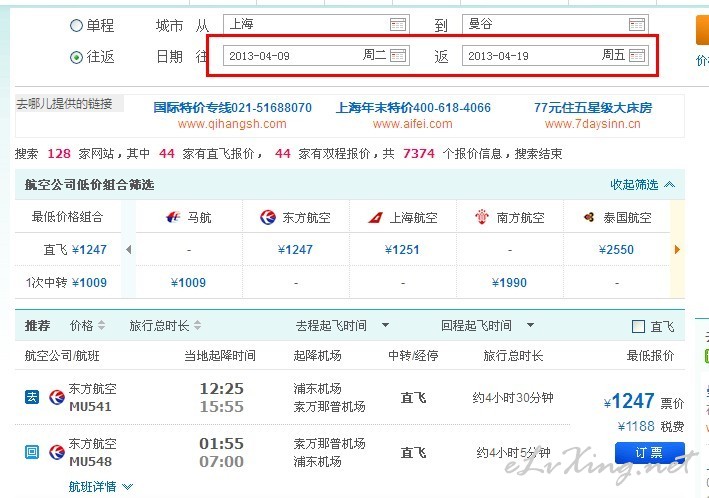Open the 去程起飞时间 dropdown

342,326
